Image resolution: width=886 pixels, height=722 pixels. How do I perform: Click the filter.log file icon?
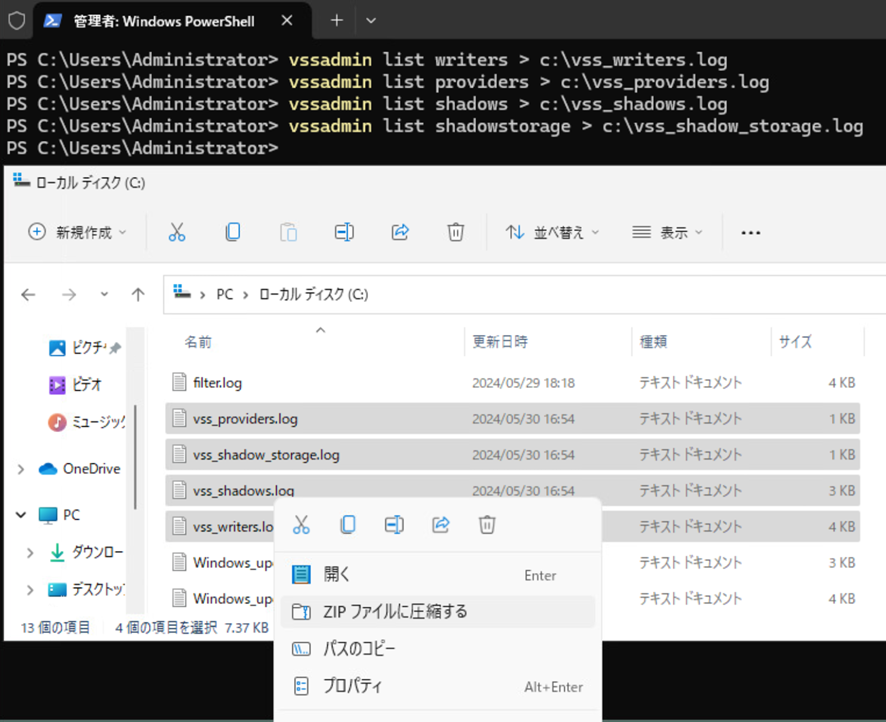179,382
